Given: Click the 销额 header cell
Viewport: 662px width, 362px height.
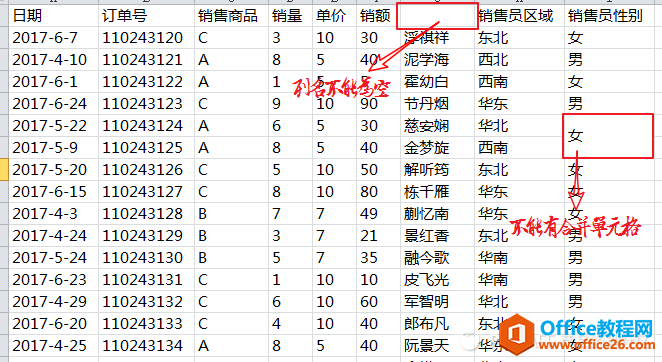Looking at the screenshot, I should (378, 16).
